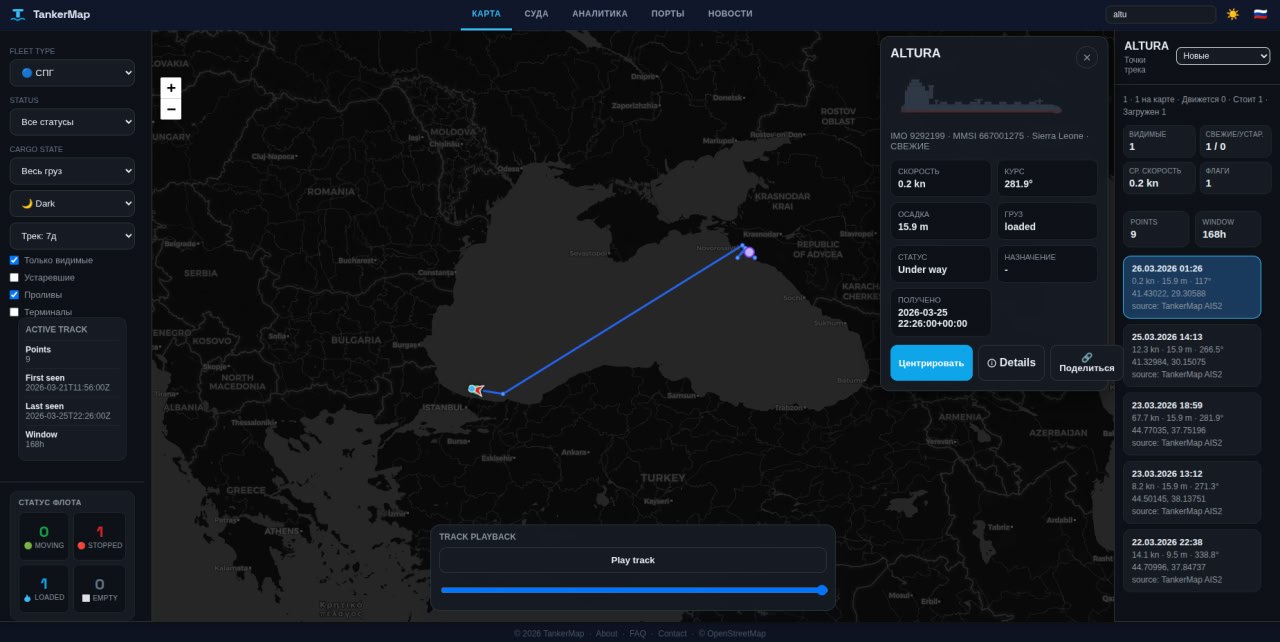
Task: Open the Fleet Type СПГ dropdown
Action: pyautogui.click(x=72, y=73)
